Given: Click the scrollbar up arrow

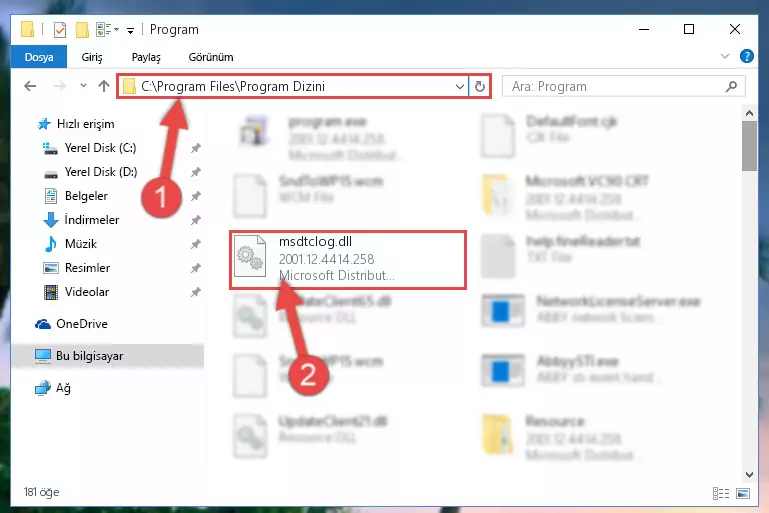Looking at the screenshot, I should 749,113.
